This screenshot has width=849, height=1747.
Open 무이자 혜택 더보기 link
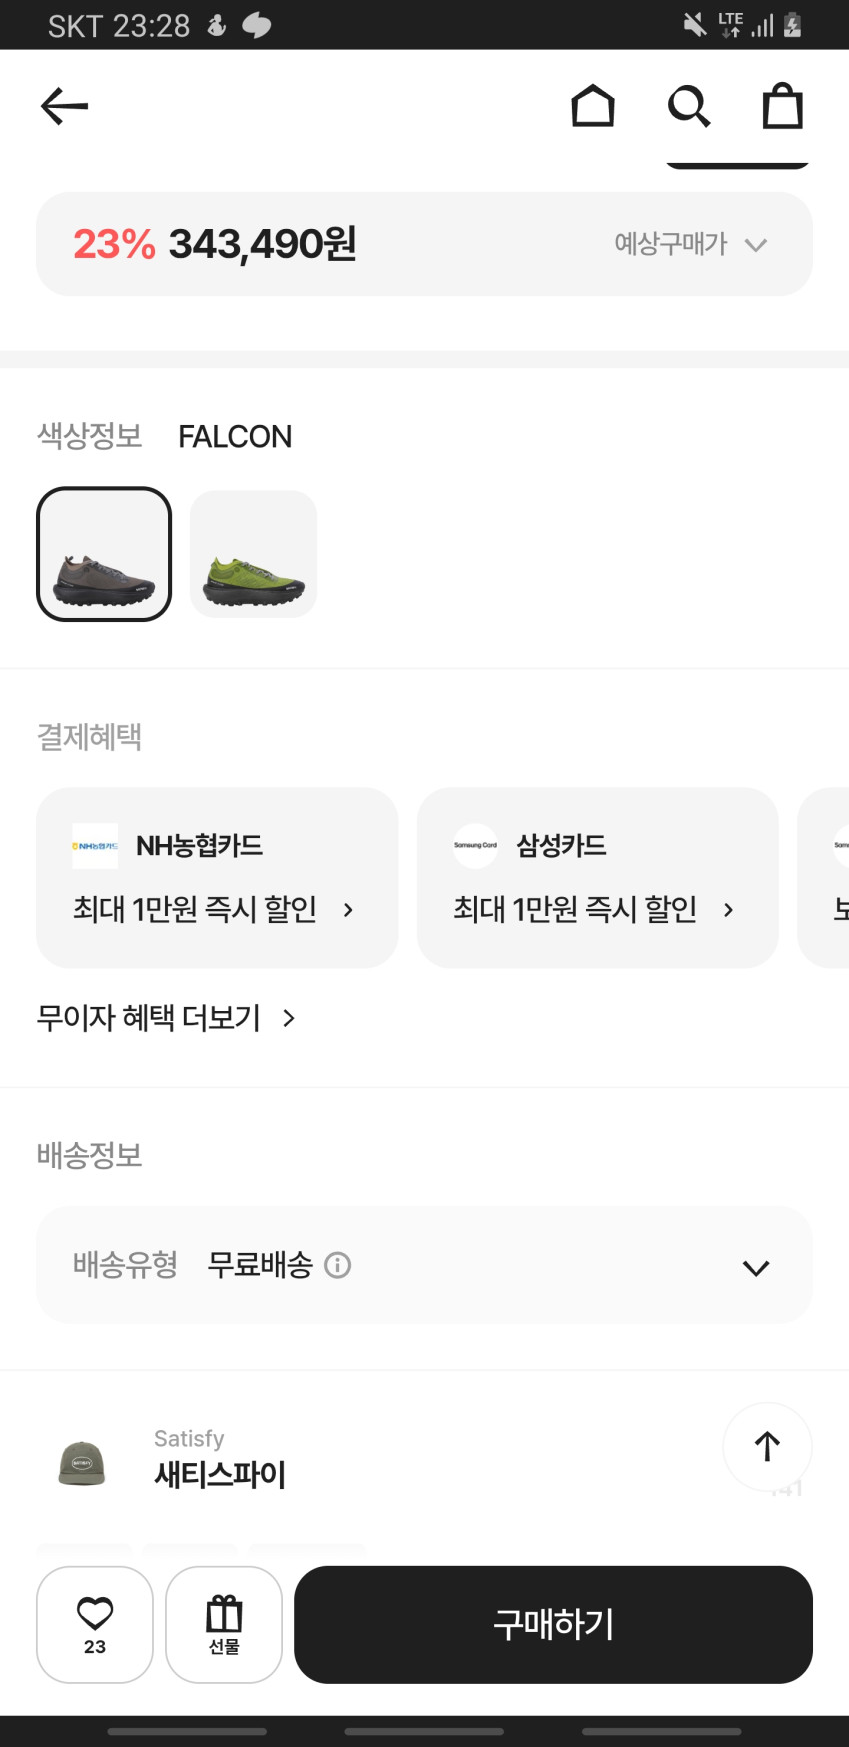tap(166, 1018)
